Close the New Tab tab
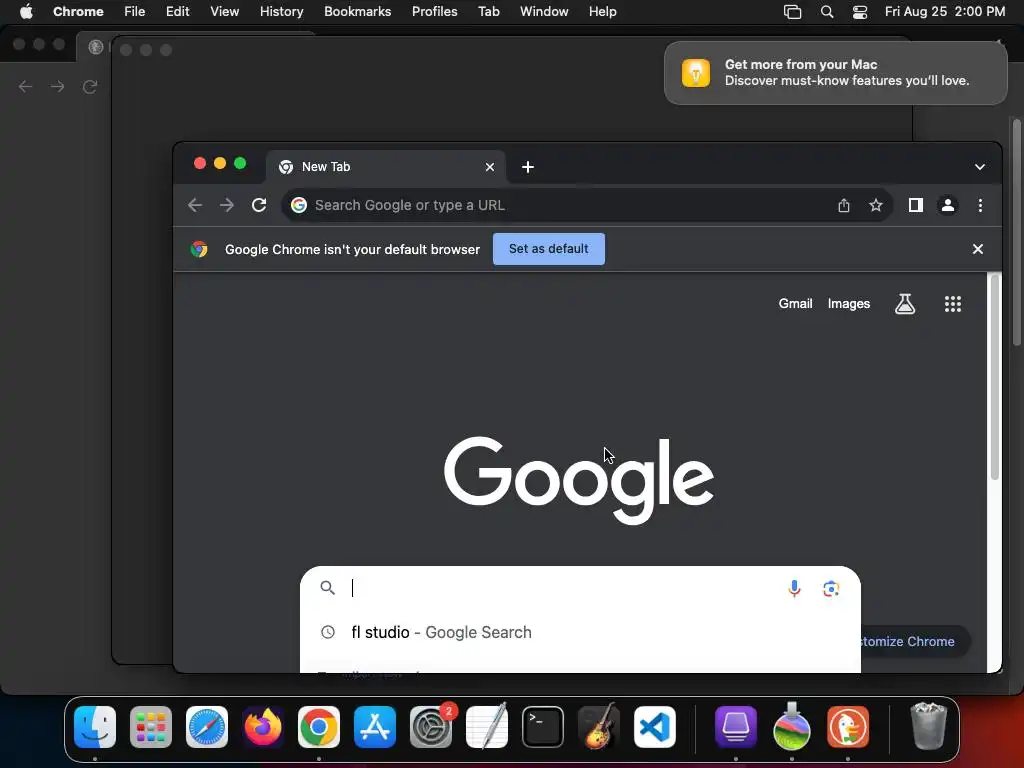 [490, 167]
